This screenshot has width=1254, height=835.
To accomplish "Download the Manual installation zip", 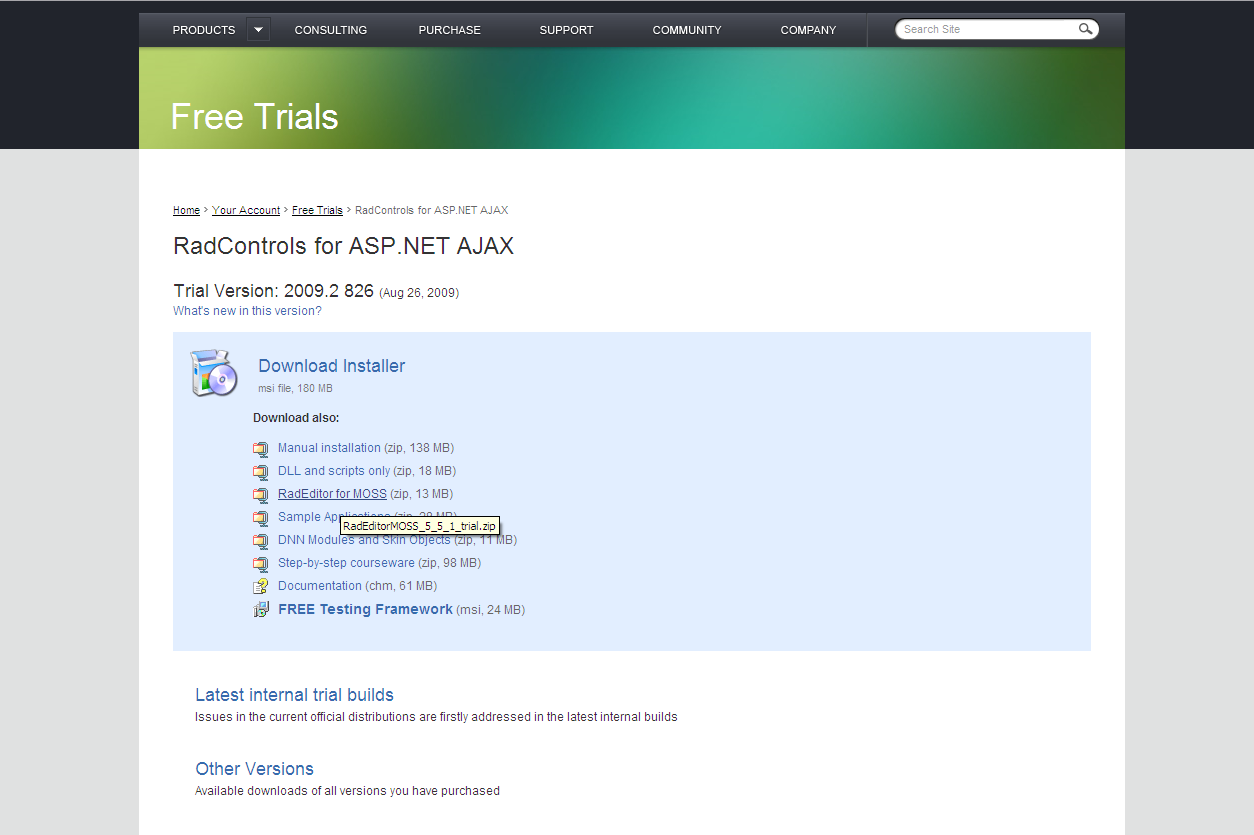I will click(329, 448).
